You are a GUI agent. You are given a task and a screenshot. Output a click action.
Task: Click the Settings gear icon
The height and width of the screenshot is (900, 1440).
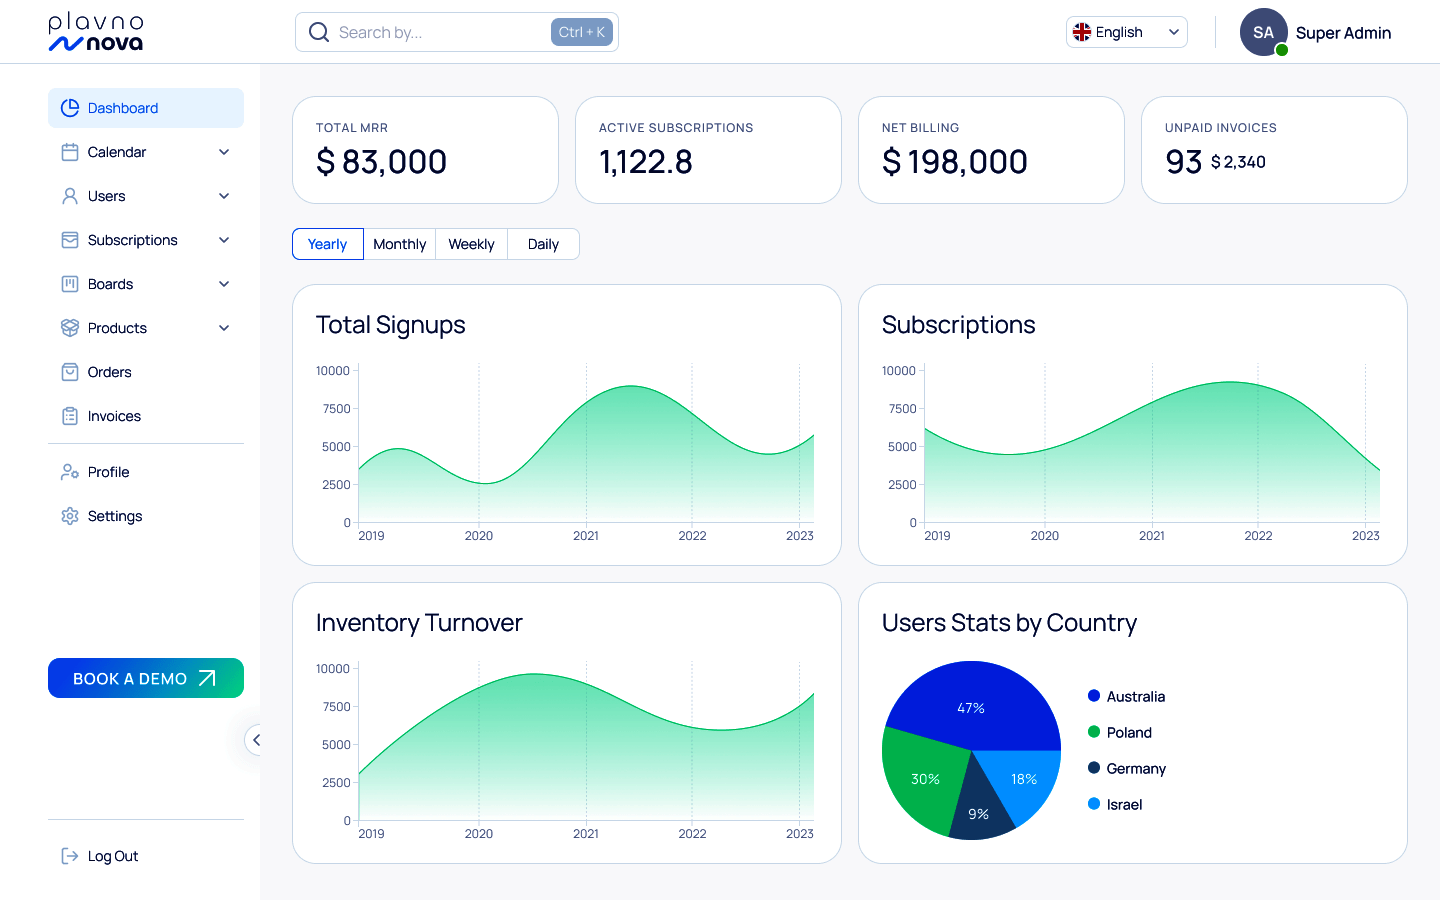(70, 516)
